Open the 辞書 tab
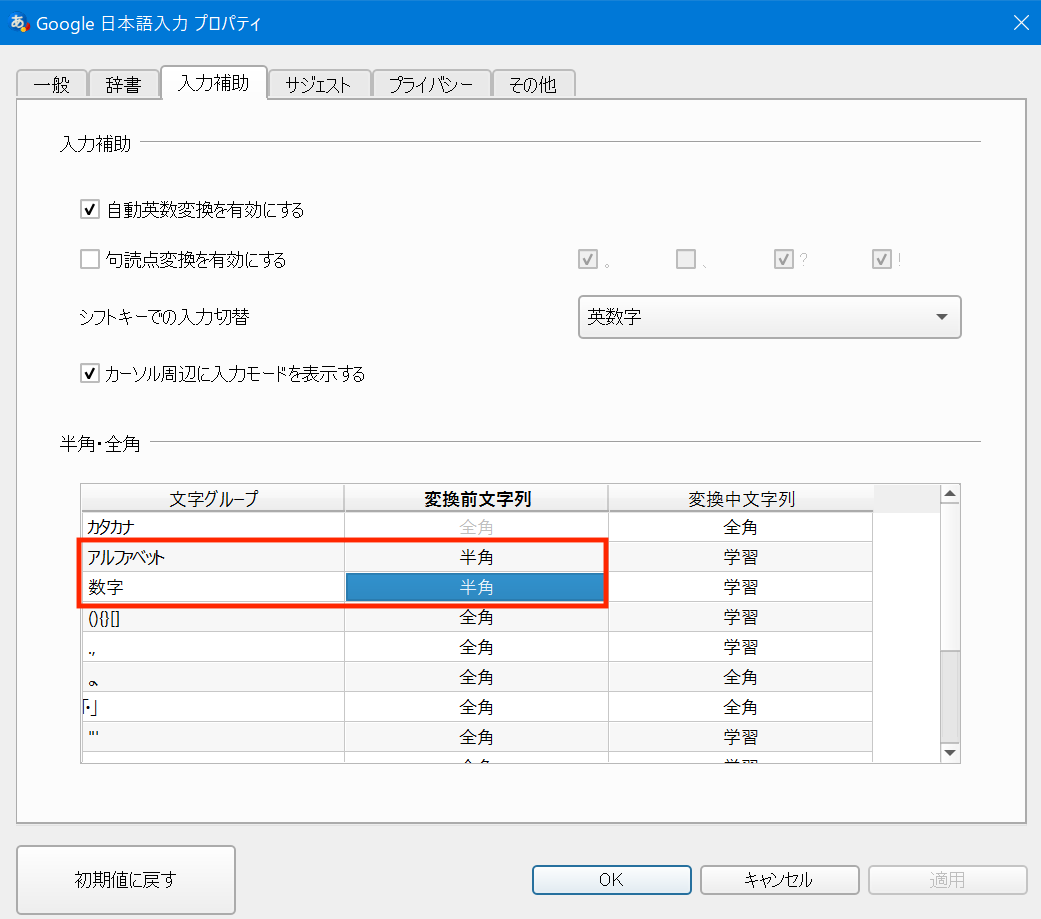Image resolution: width=1041 pixels, height=919 pixels. point(123,85)
